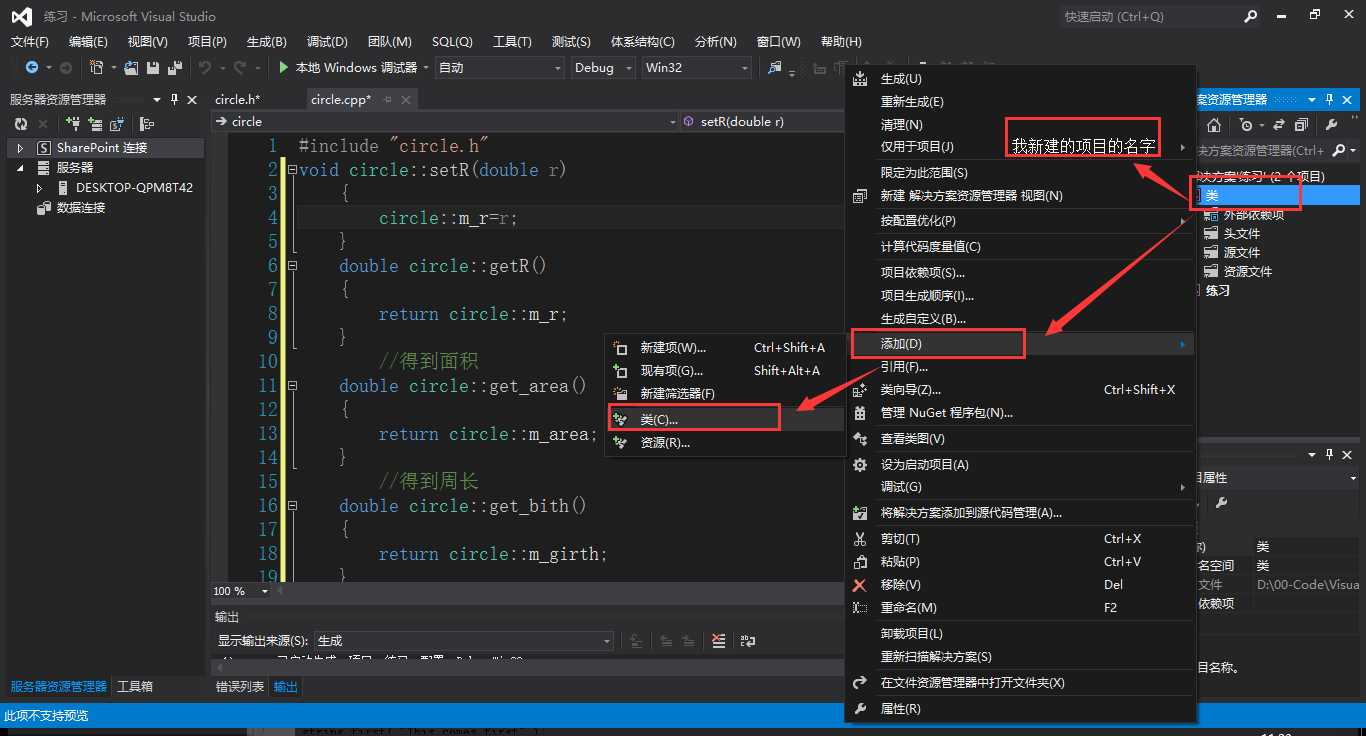
Task: Choose 新建项(W)... in the add submenu
Action: tap(725, 348)
